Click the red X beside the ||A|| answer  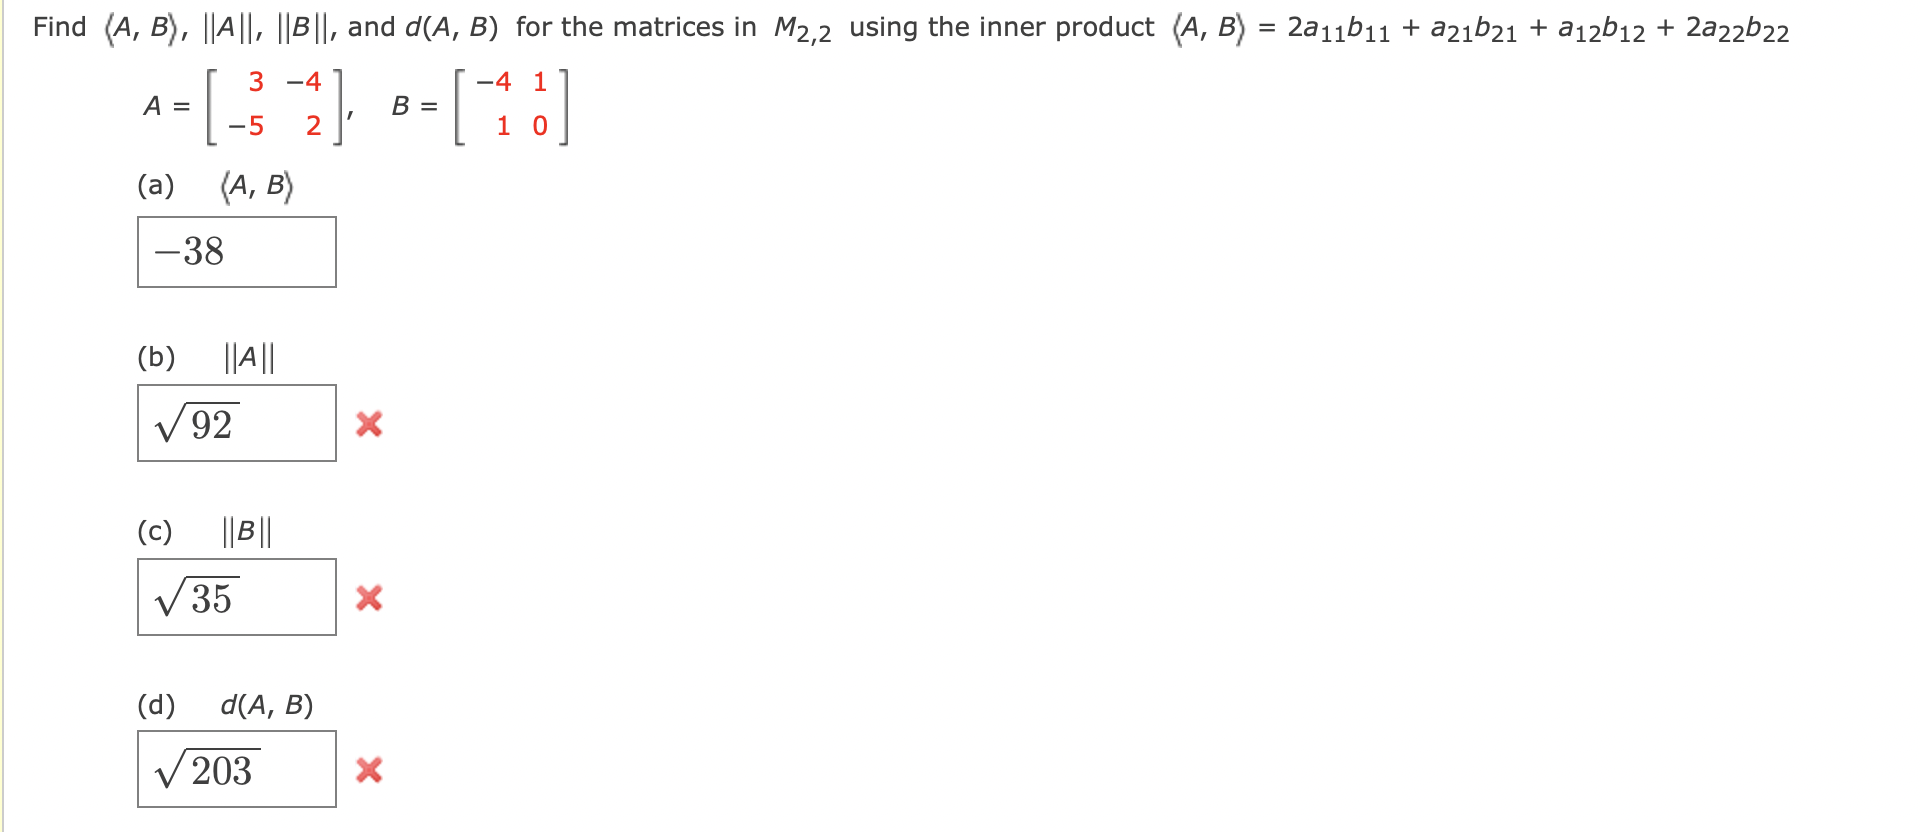click(x=370, y=425)
